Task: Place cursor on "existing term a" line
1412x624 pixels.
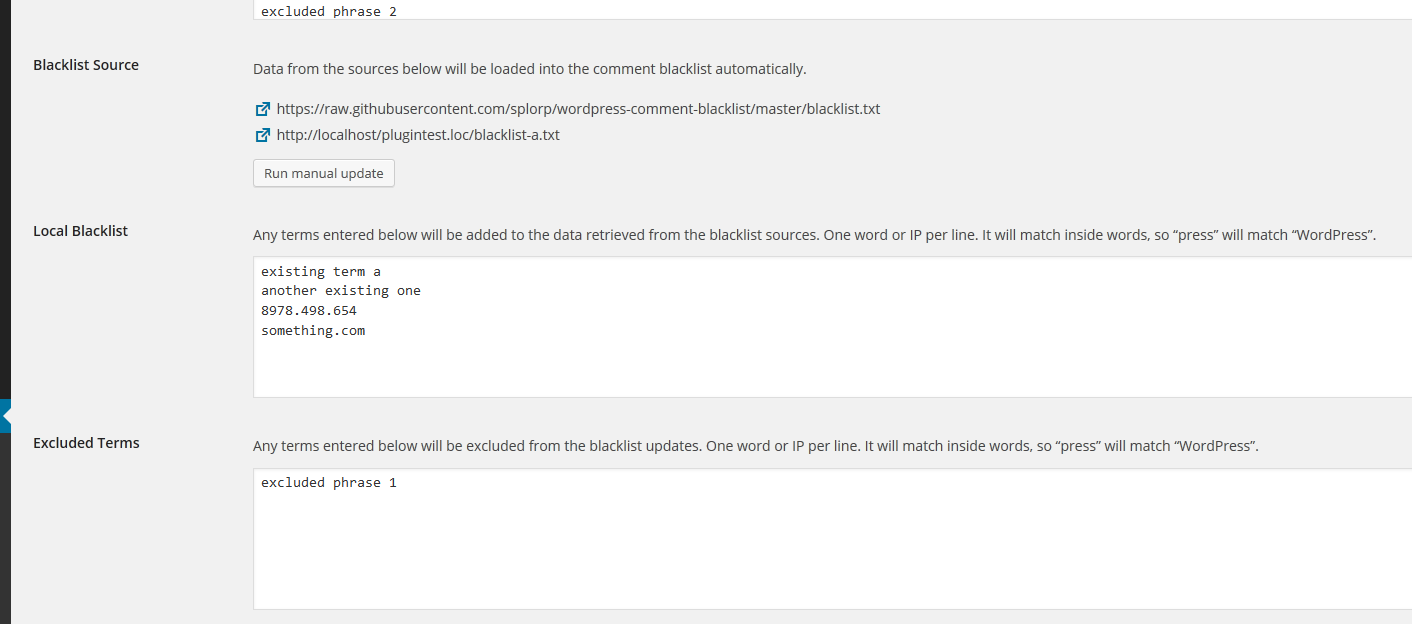Action: click(x=321, y=271)
